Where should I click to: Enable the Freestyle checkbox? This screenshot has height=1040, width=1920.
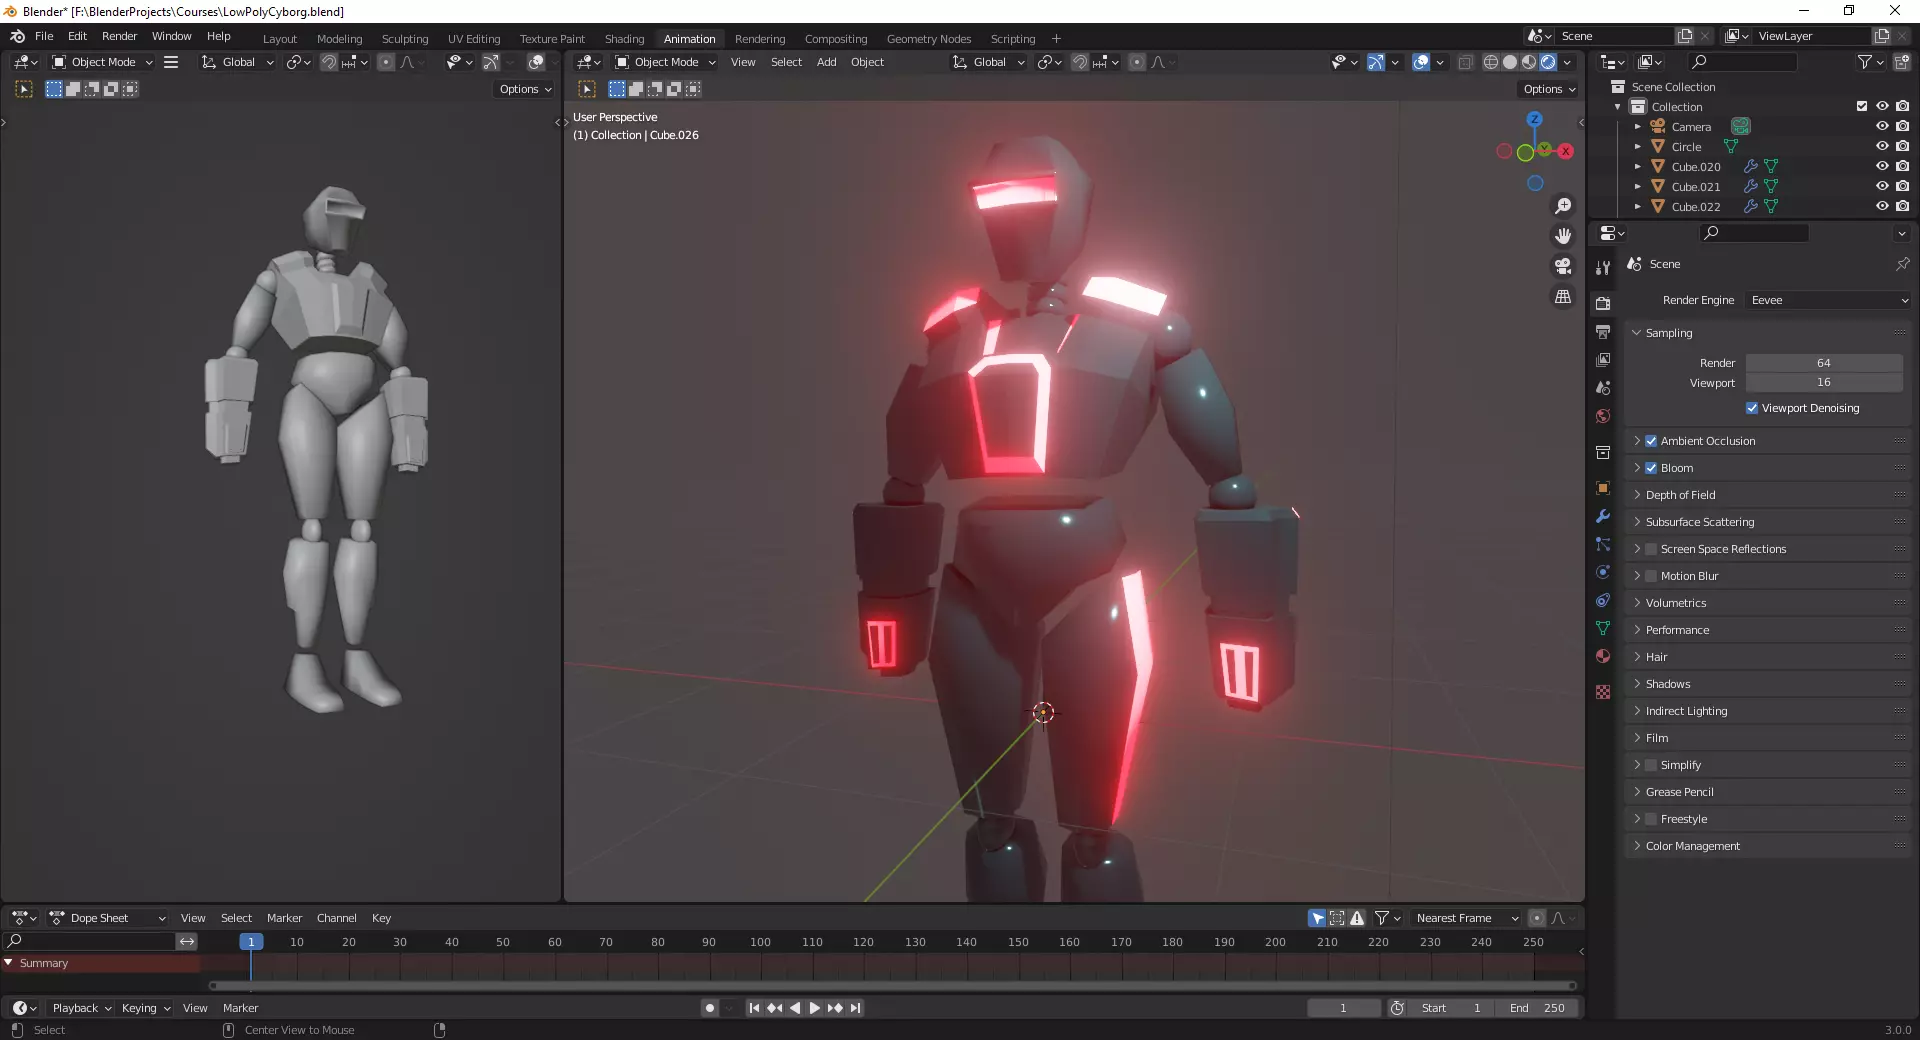(1651, 819)
